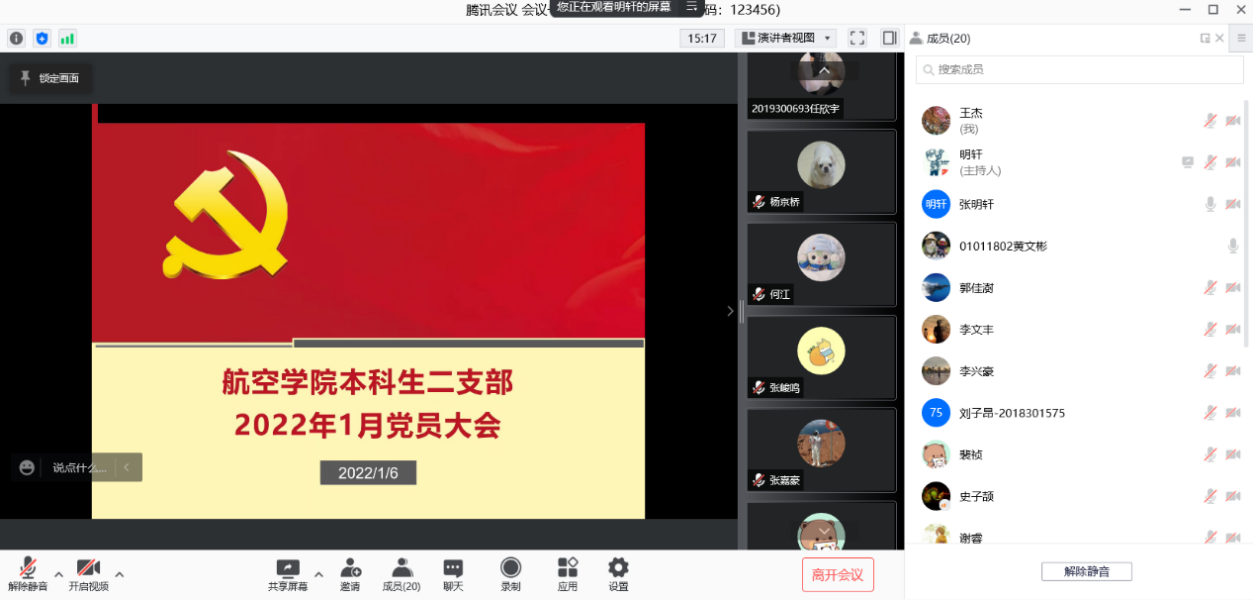Screen dimensions: 1253x600
Task: Open the speaker view dropdown
Action: pos(787,38)
